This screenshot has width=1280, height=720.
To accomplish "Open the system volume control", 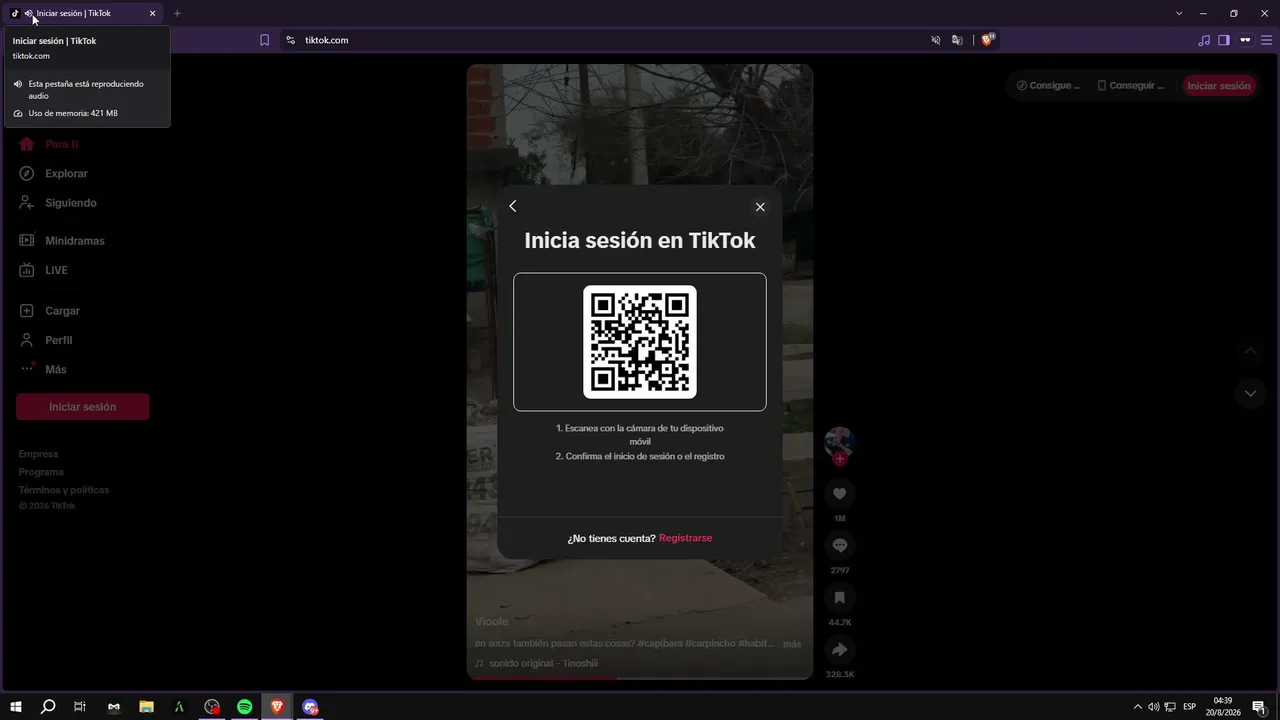I will click(1153, 707).
